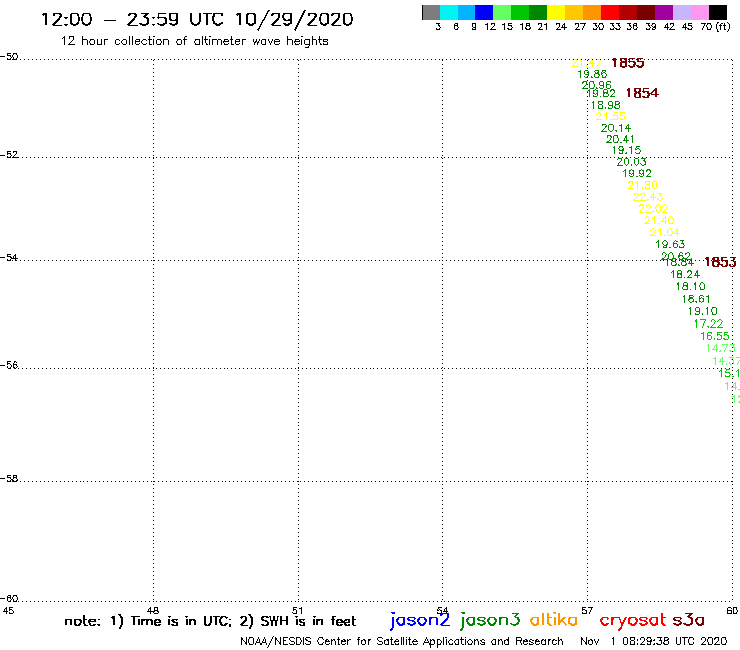Image resolution: width=740 pixels, height=650 pixels.
Task: Click the 17.22 wave height value
Action: (x=708, y=324)
